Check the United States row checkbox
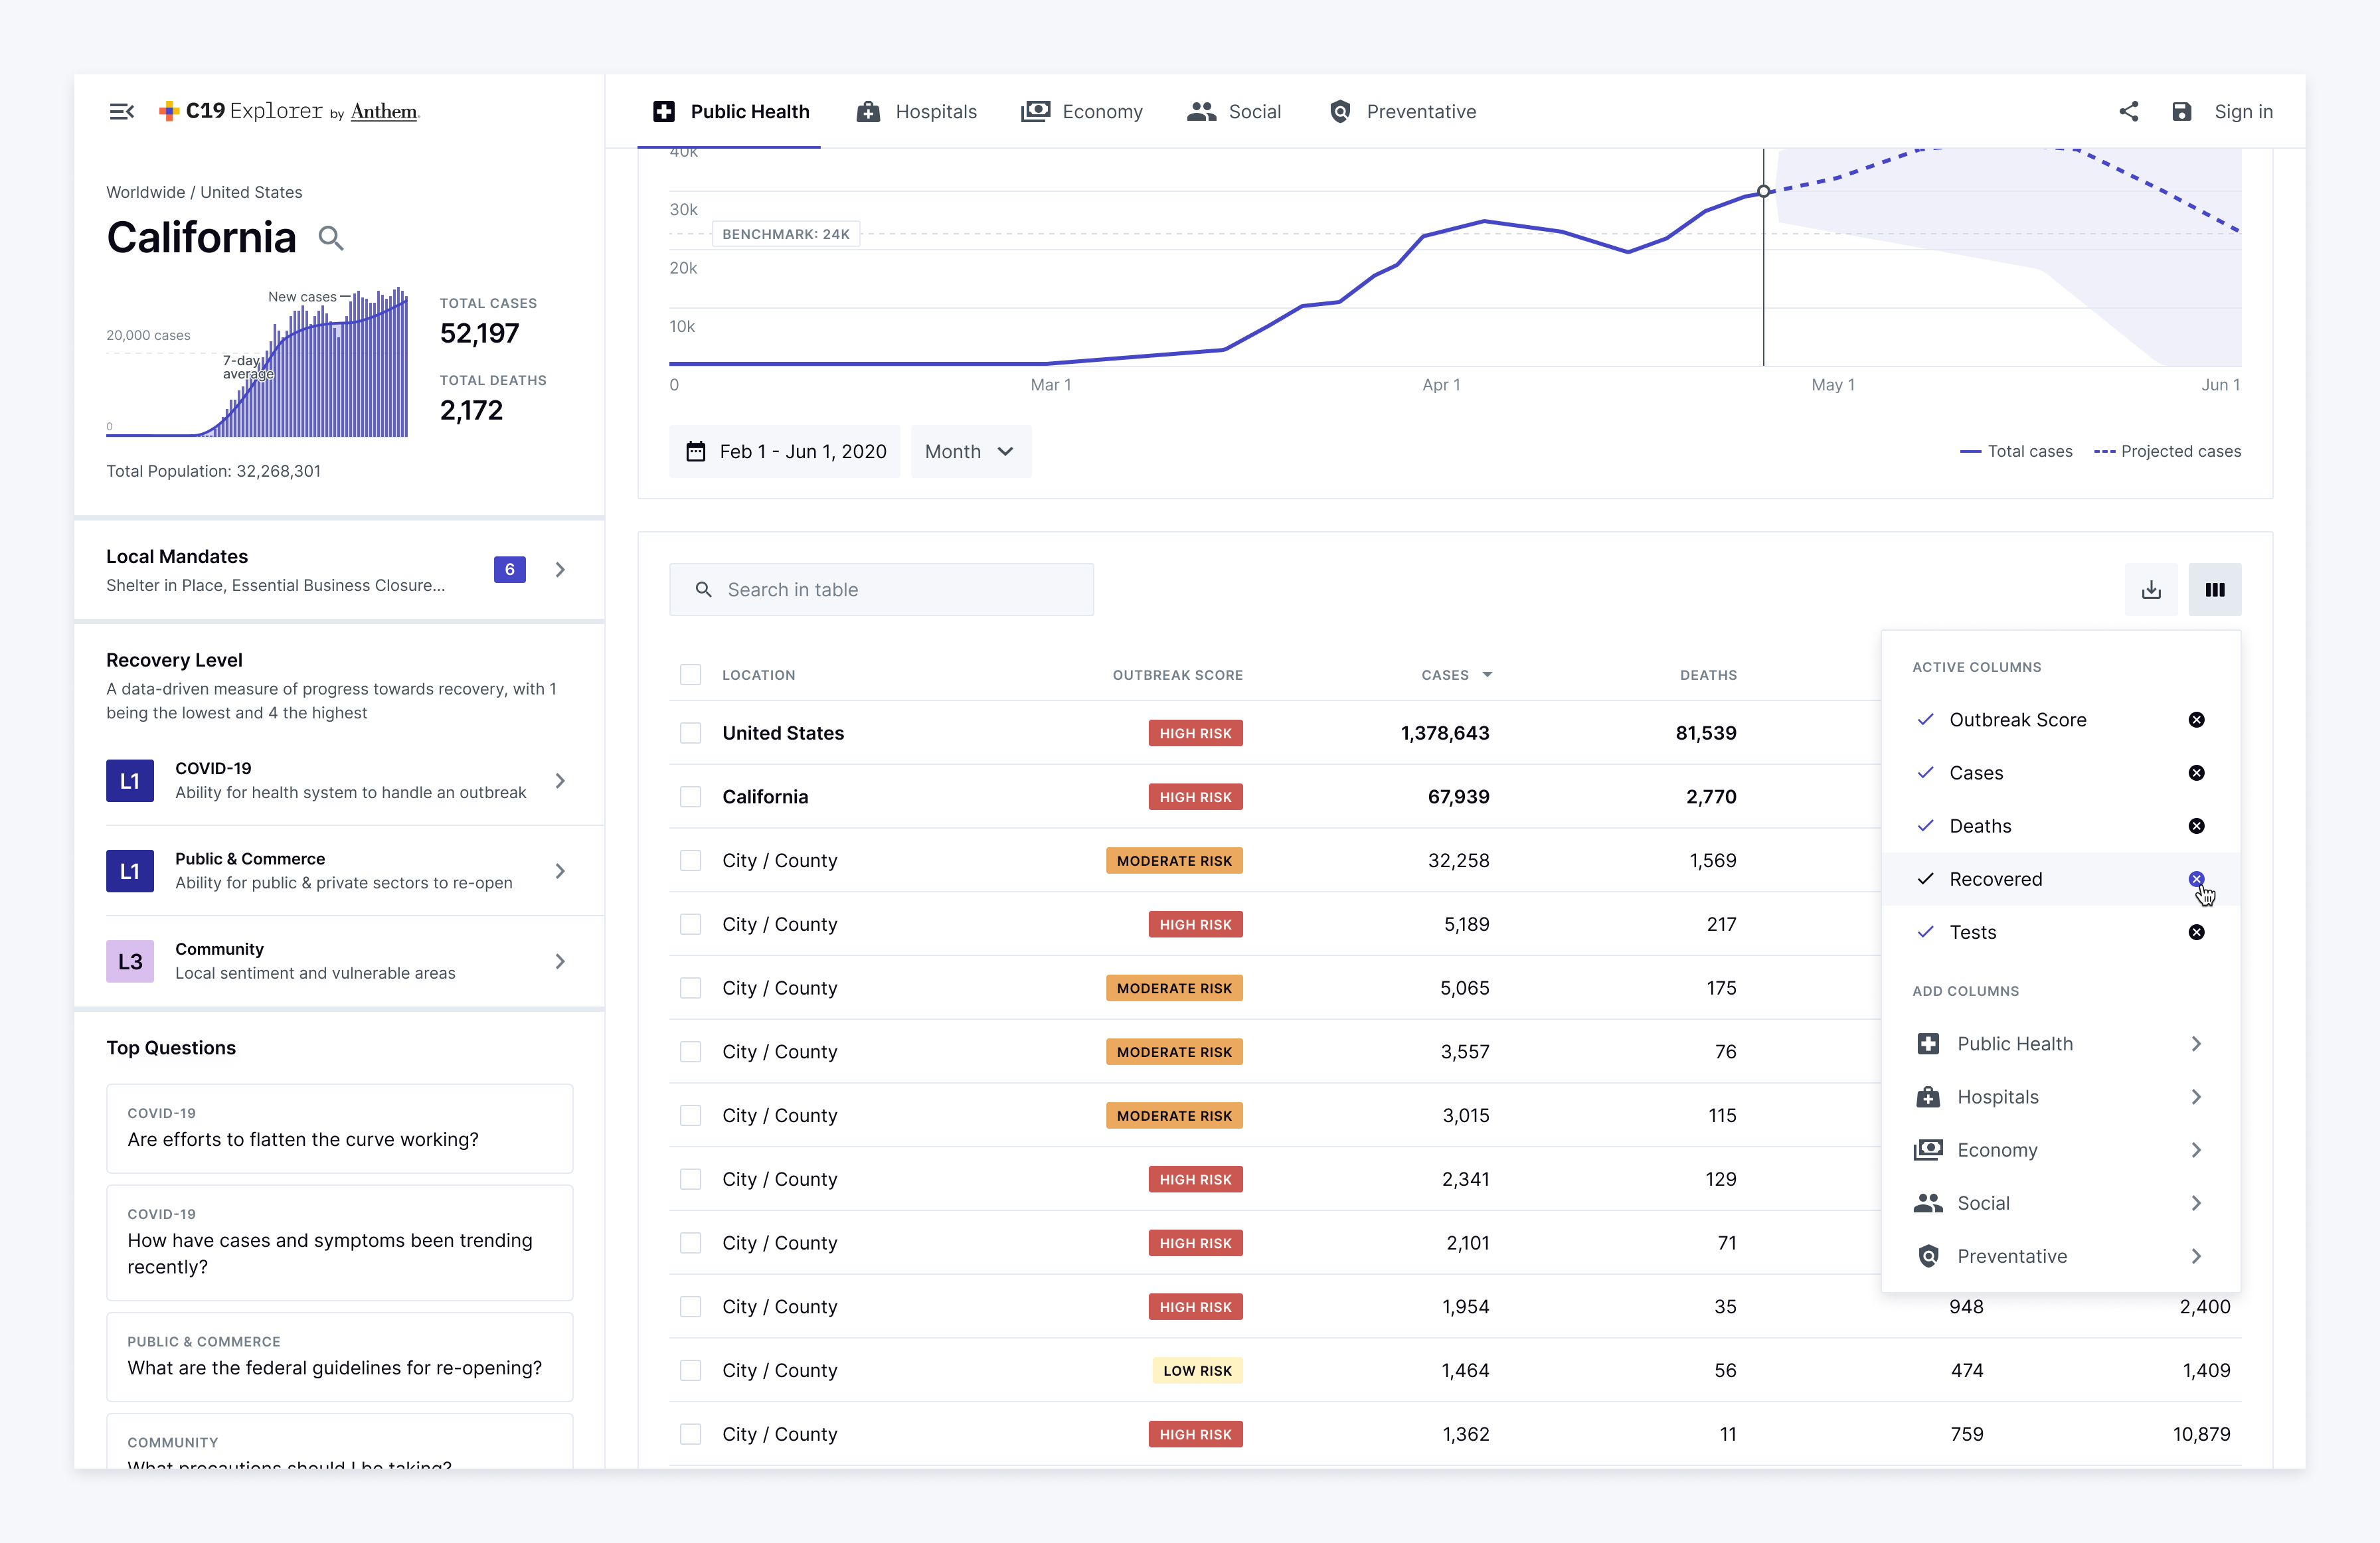This screenshot has width=2380, height=1543. (x=690, y=733)
